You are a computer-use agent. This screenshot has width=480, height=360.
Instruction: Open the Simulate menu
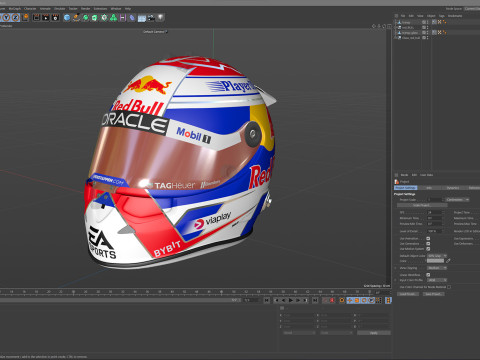tap(59, 8)
